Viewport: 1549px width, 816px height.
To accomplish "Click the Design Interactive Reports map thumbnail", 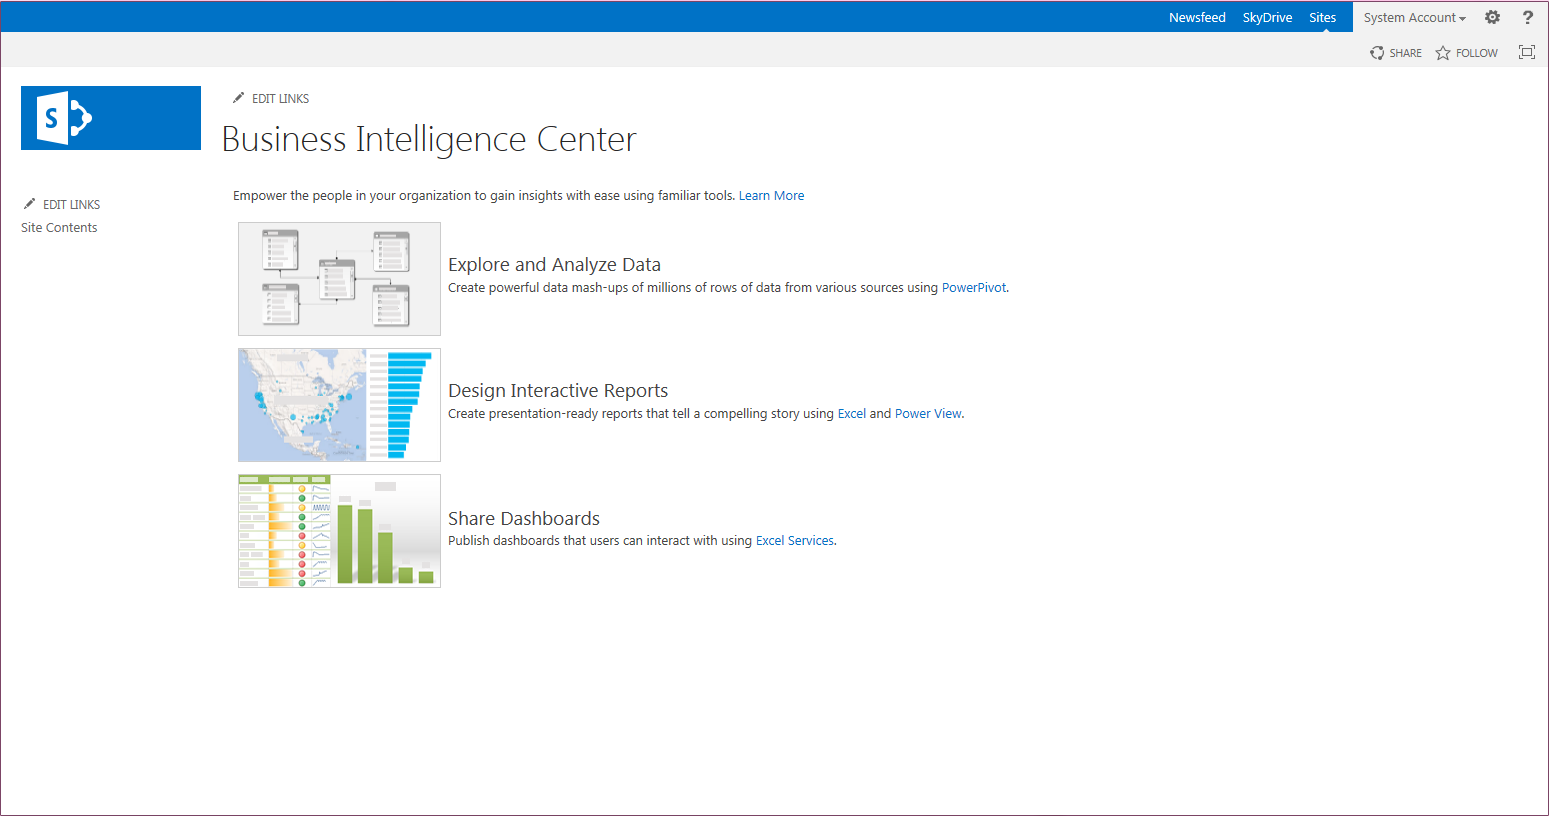I will 339,405.
